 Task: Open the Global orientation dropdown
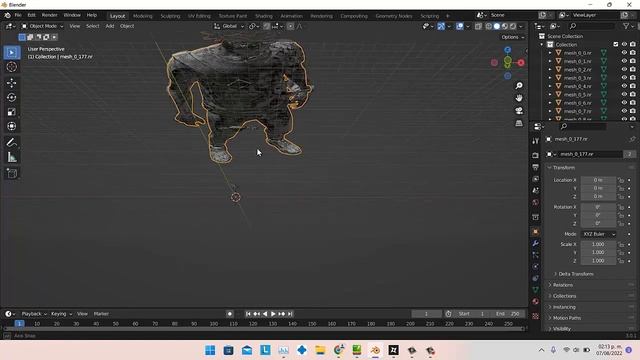click(229, 26)
